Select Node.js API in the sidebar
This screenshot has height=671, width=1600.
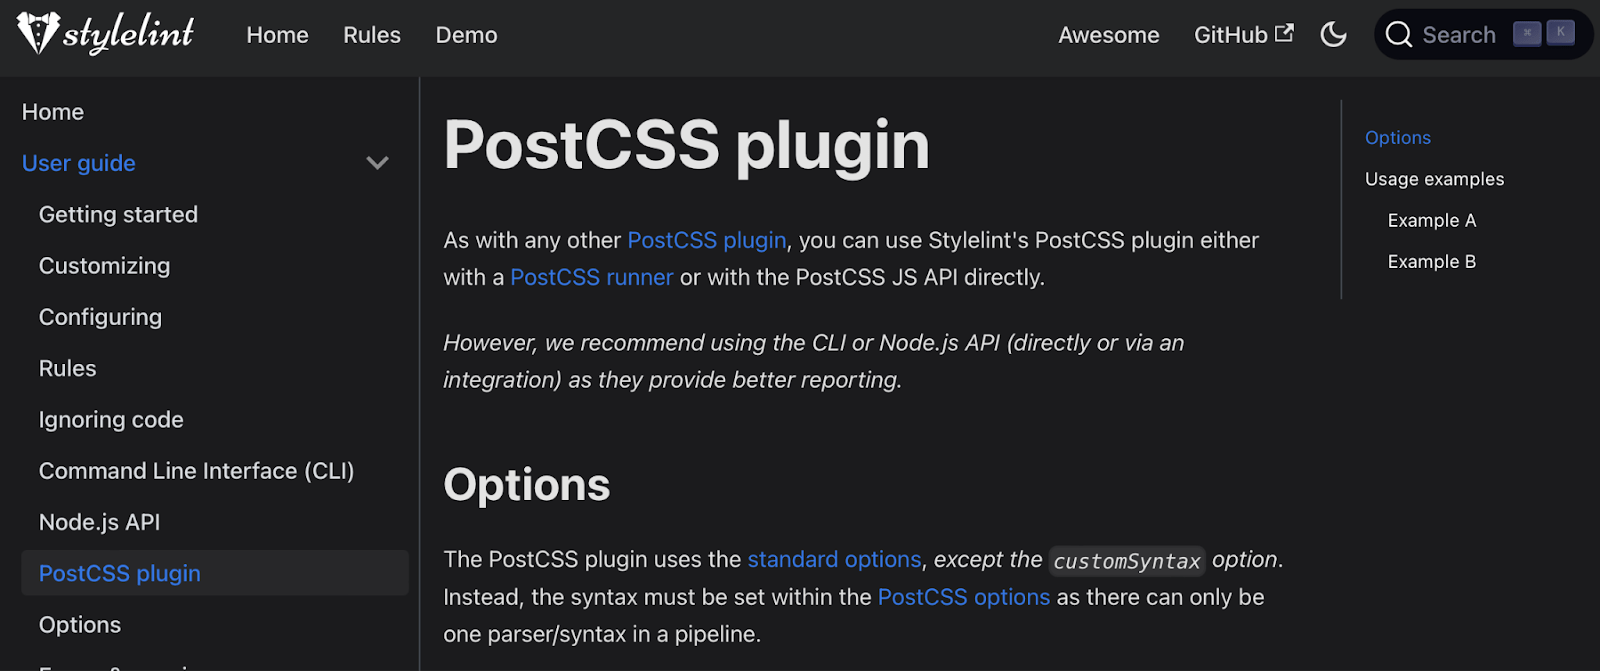click(x=101, y=521)
